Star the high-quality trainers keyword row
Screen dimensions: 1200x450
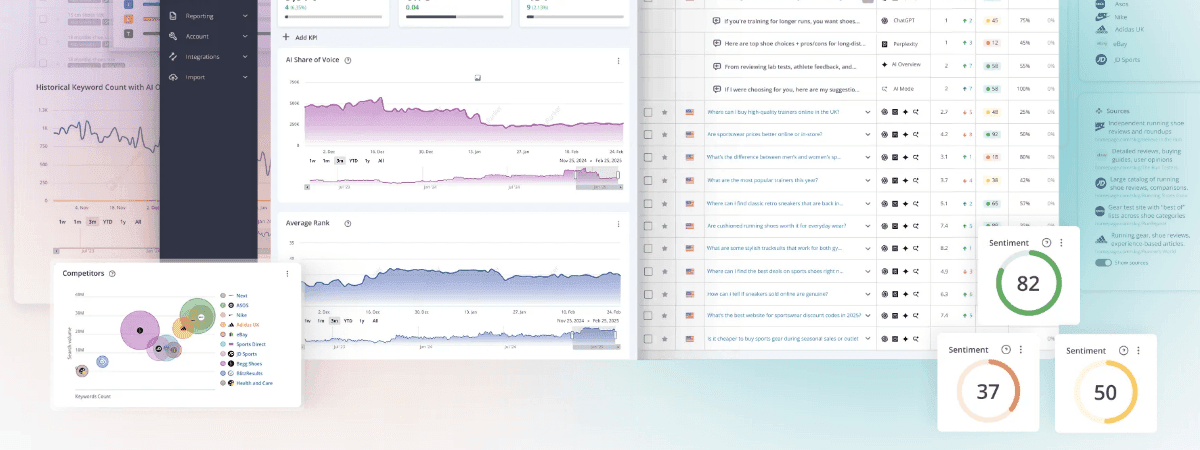pyautogui.click(x=665, y=113)
